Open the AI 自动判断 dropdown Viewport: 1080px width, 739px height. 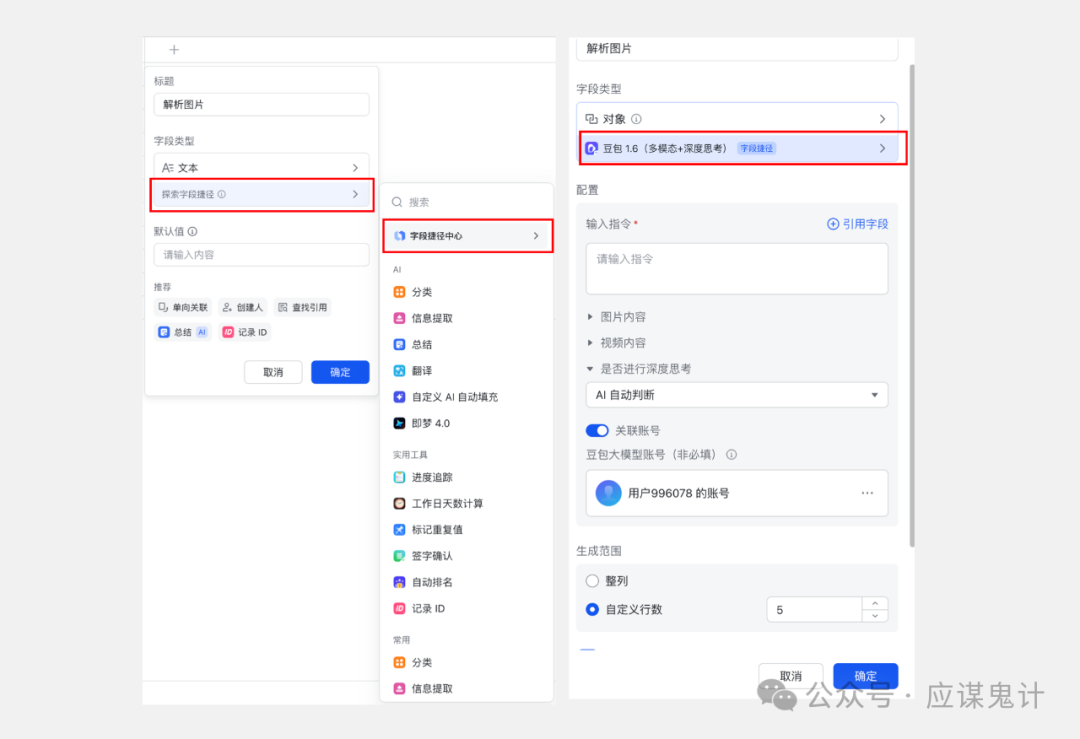pos(737,394)
